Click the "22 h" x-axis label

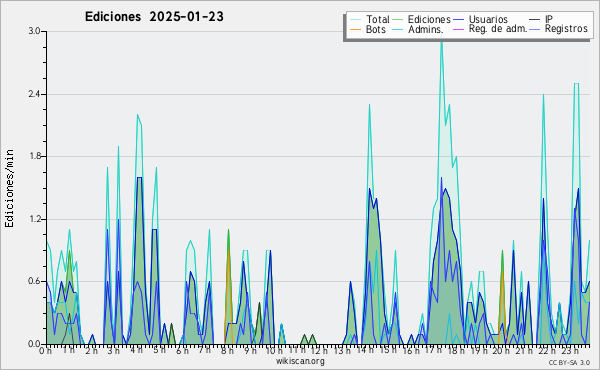click(x=547, y=350)
